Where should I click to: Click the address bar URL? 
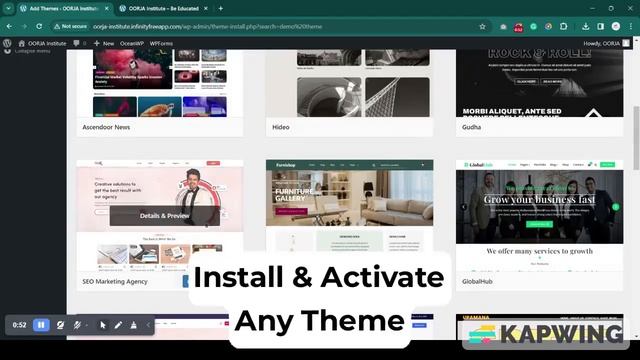pyautogui.click(x=207, y=27)
